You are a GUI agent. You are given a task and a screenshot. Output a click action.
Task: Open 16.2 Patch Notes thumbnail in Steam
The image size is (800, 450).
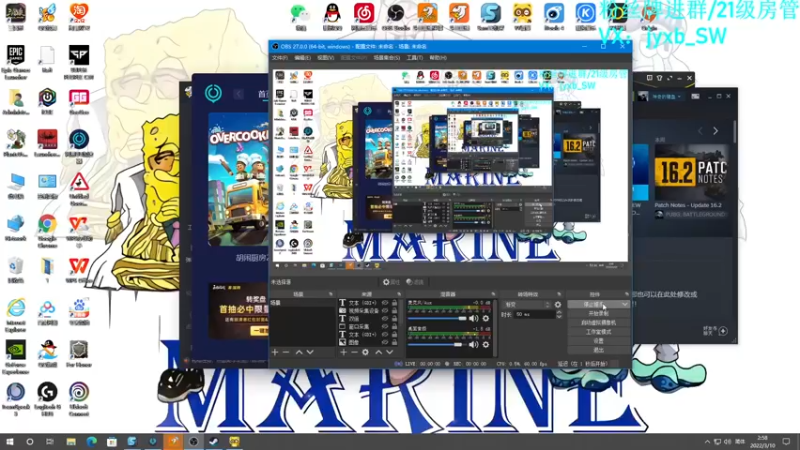pyautogui.click(x=691, y=172)
